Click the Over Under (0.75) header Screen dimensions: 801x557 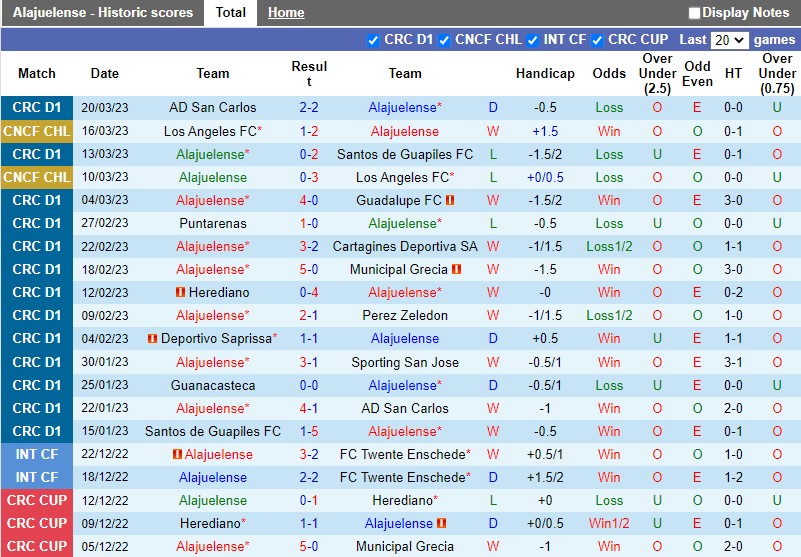pos(777,74)
